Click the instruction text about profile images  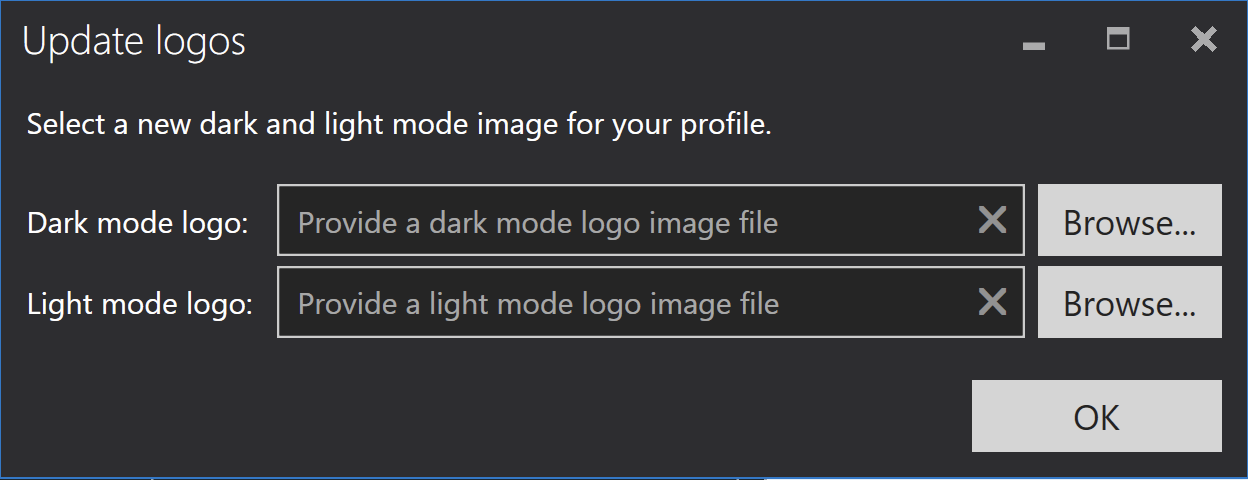[399, 126]
